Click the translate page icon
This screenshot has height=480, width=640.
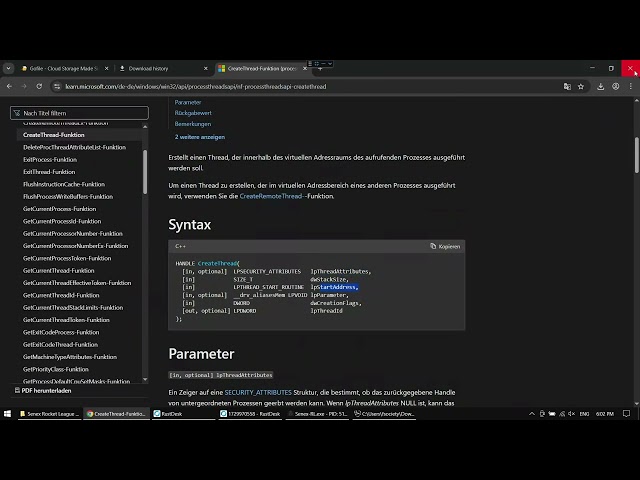pyautogui.click(x=567, y=87)
